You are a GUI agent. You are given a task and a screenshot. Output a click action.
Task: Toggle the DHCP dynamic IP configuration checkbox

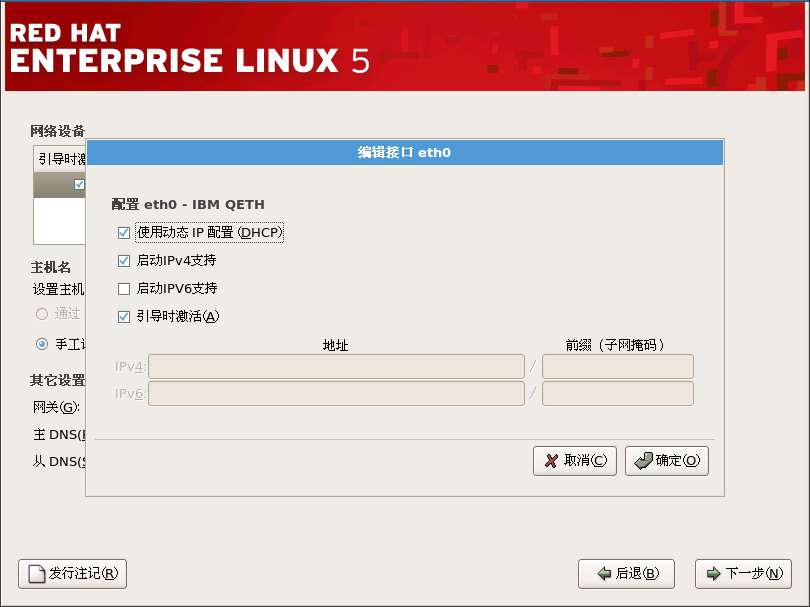tap(123, 233)
